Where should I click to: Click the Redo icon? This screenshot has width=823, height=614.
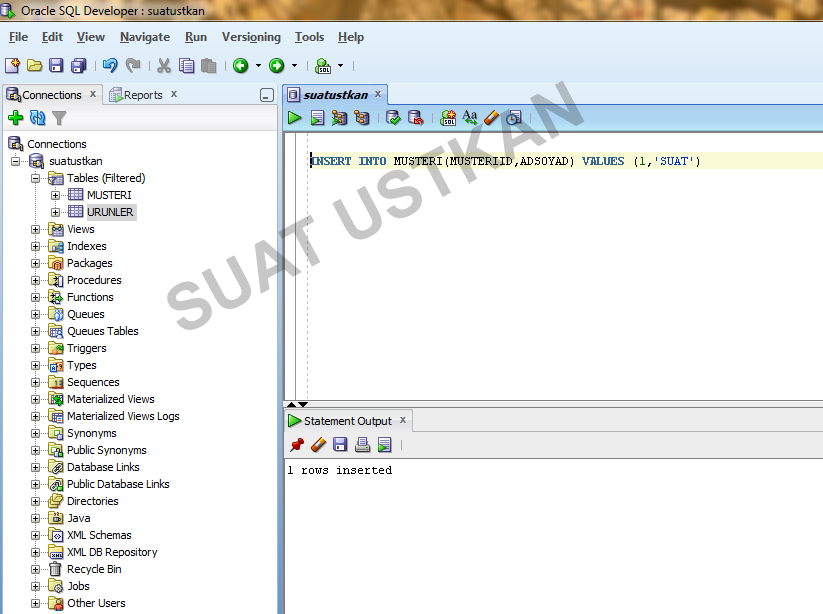tap(133, 66)
